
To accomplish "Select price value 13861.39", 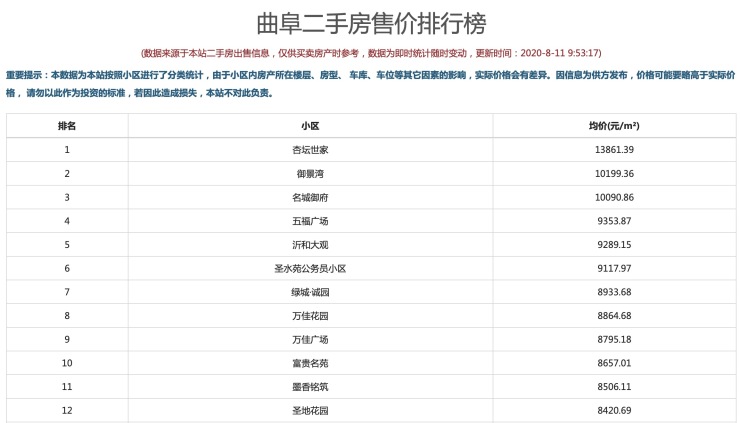I will (x=614, y=150).
